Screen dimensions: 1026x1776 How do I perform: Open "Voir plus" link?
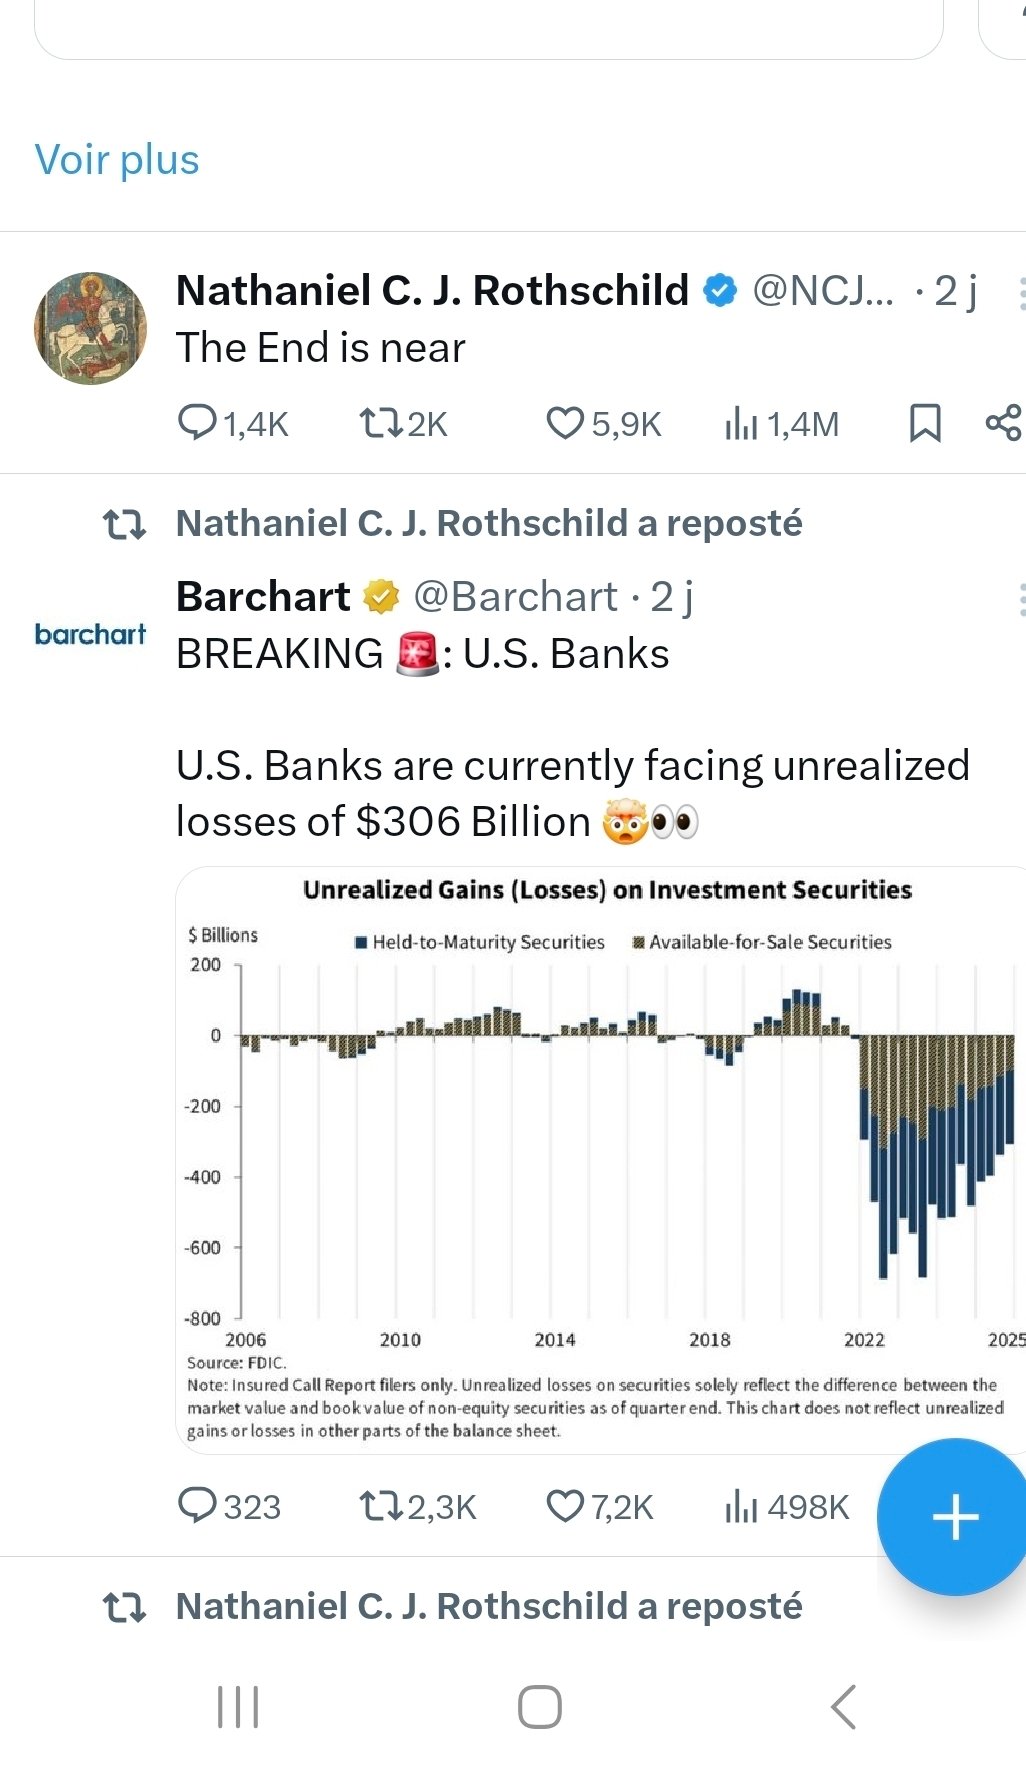pyautogui.click(x=117, y=160)
